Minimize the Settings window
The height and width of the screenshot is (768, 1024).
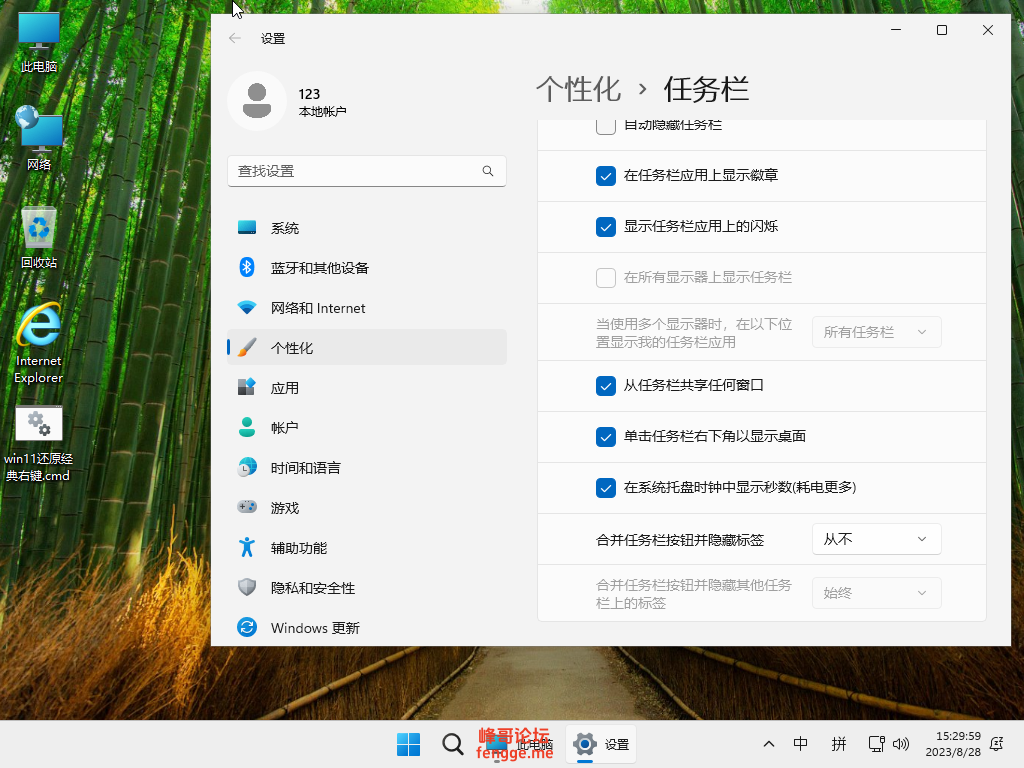896,30
